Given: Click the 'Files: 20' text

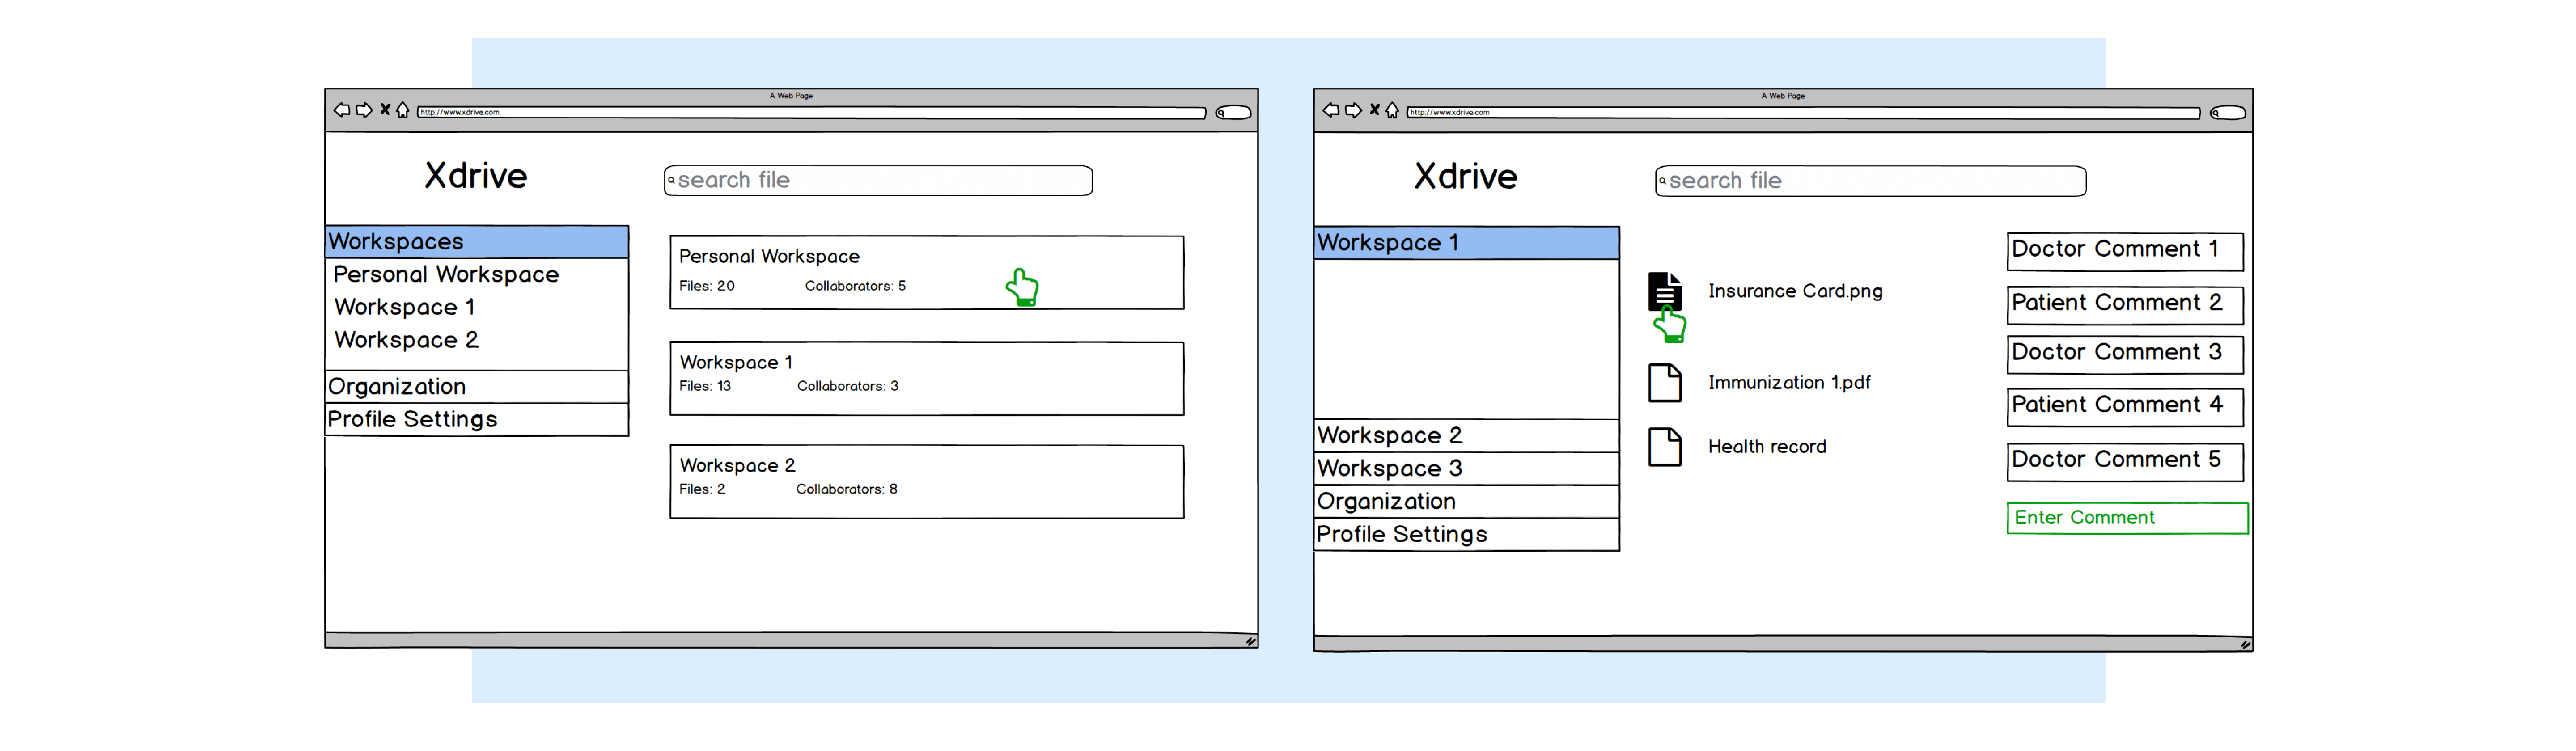Looking at the screenshot, I should click(707, 287).
